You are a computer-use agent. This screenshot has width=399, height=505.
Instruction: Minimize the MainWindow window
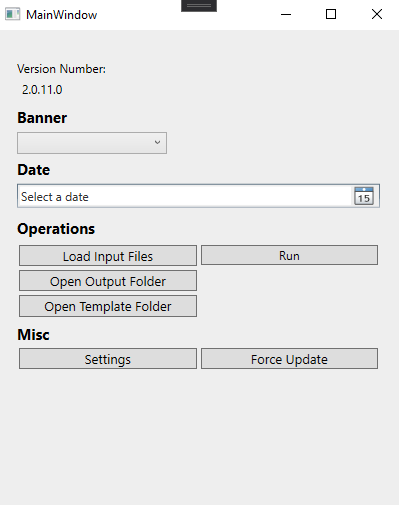pos(286,14)
